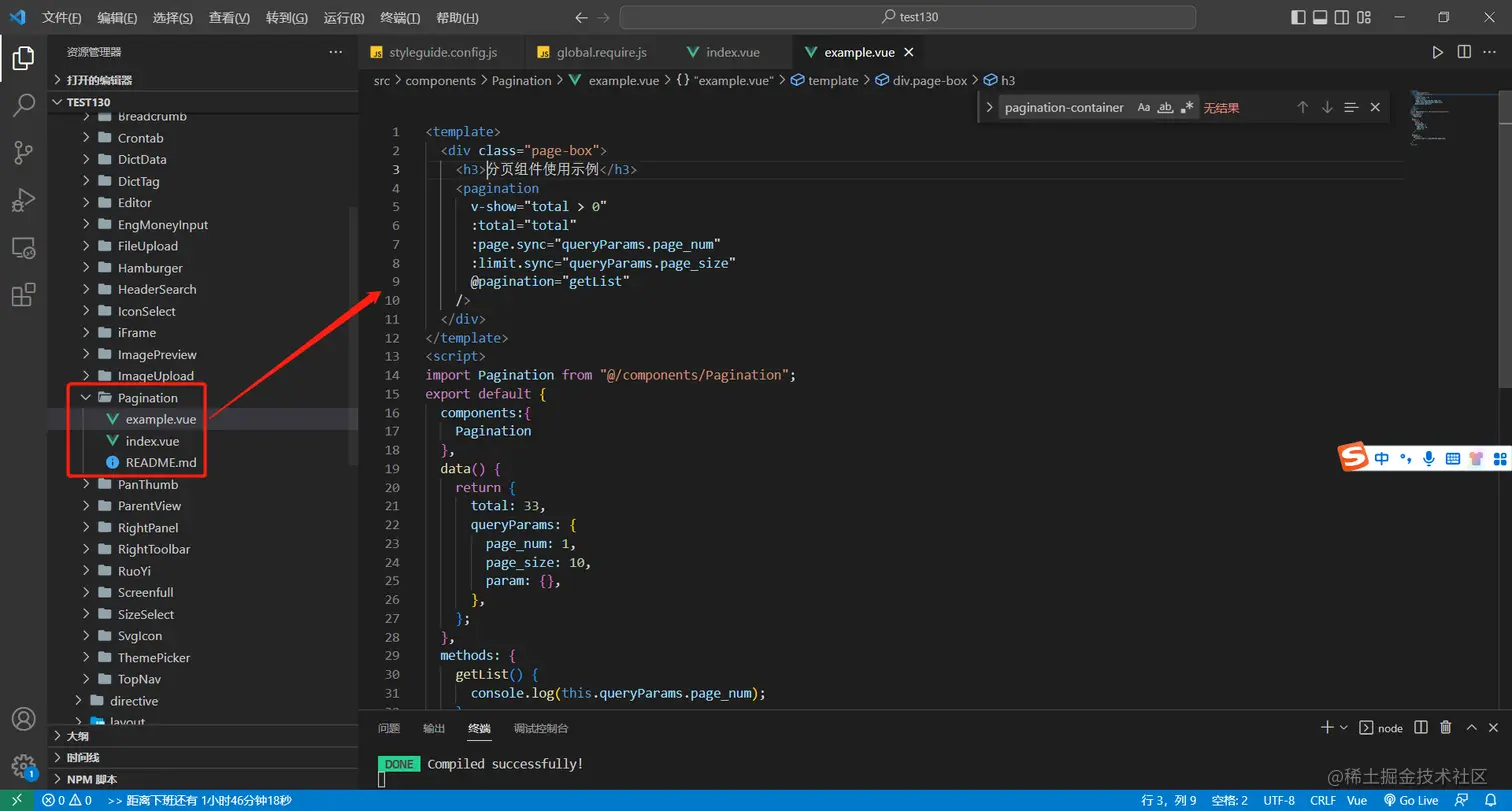The width and height of the screenshot is (1512, 811).
Task: Go to previous find match arrow
Action: (x=1303, y=107)
